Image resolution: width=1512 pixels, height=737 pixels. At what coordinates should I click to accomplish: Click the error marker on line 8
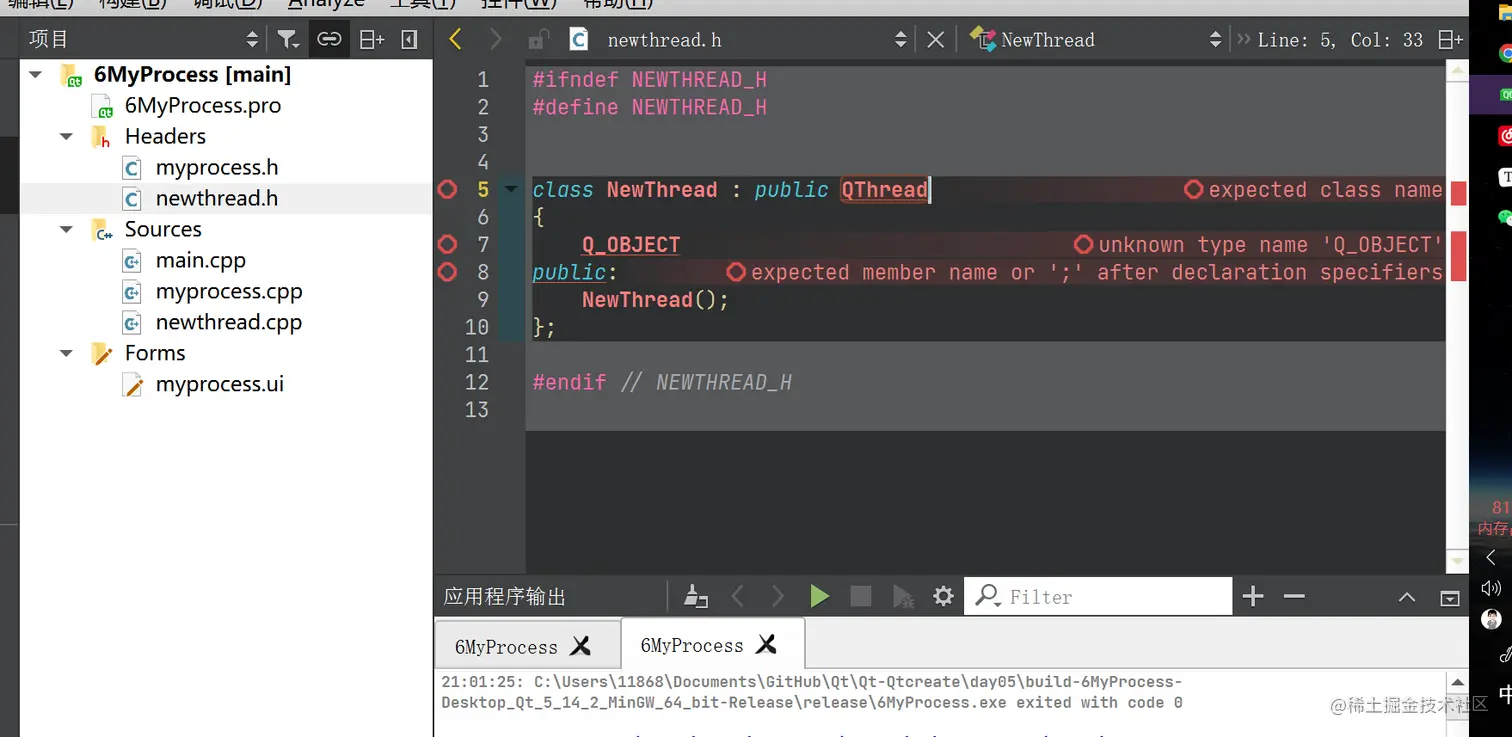coord(447,271)
